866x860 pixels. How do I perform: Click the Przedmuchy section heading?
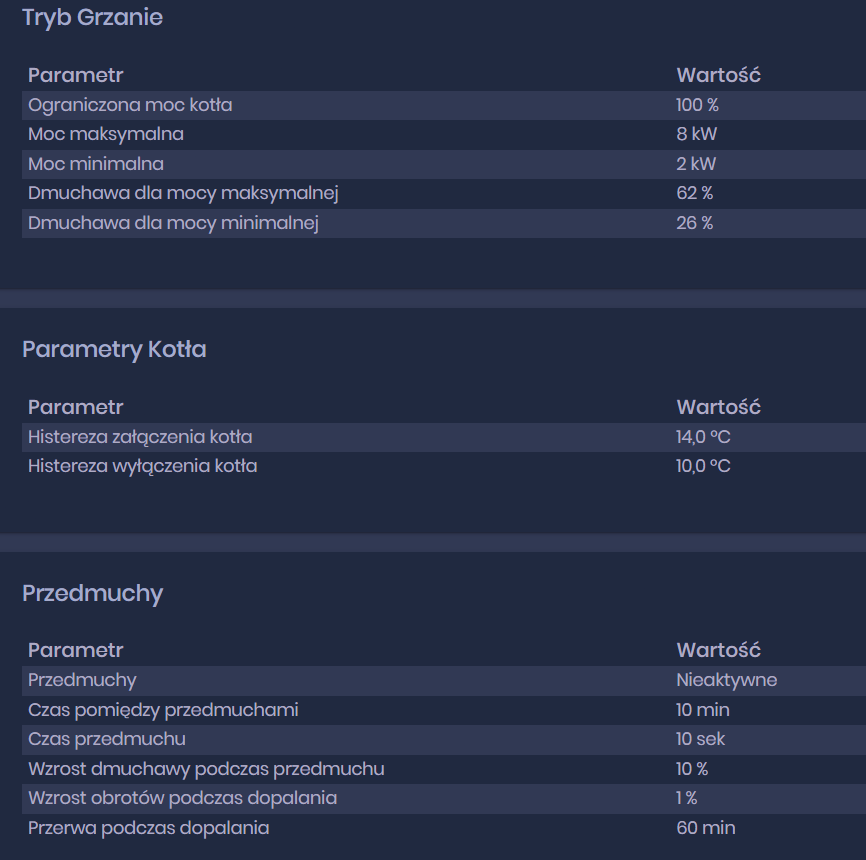[x=92, y=593]
